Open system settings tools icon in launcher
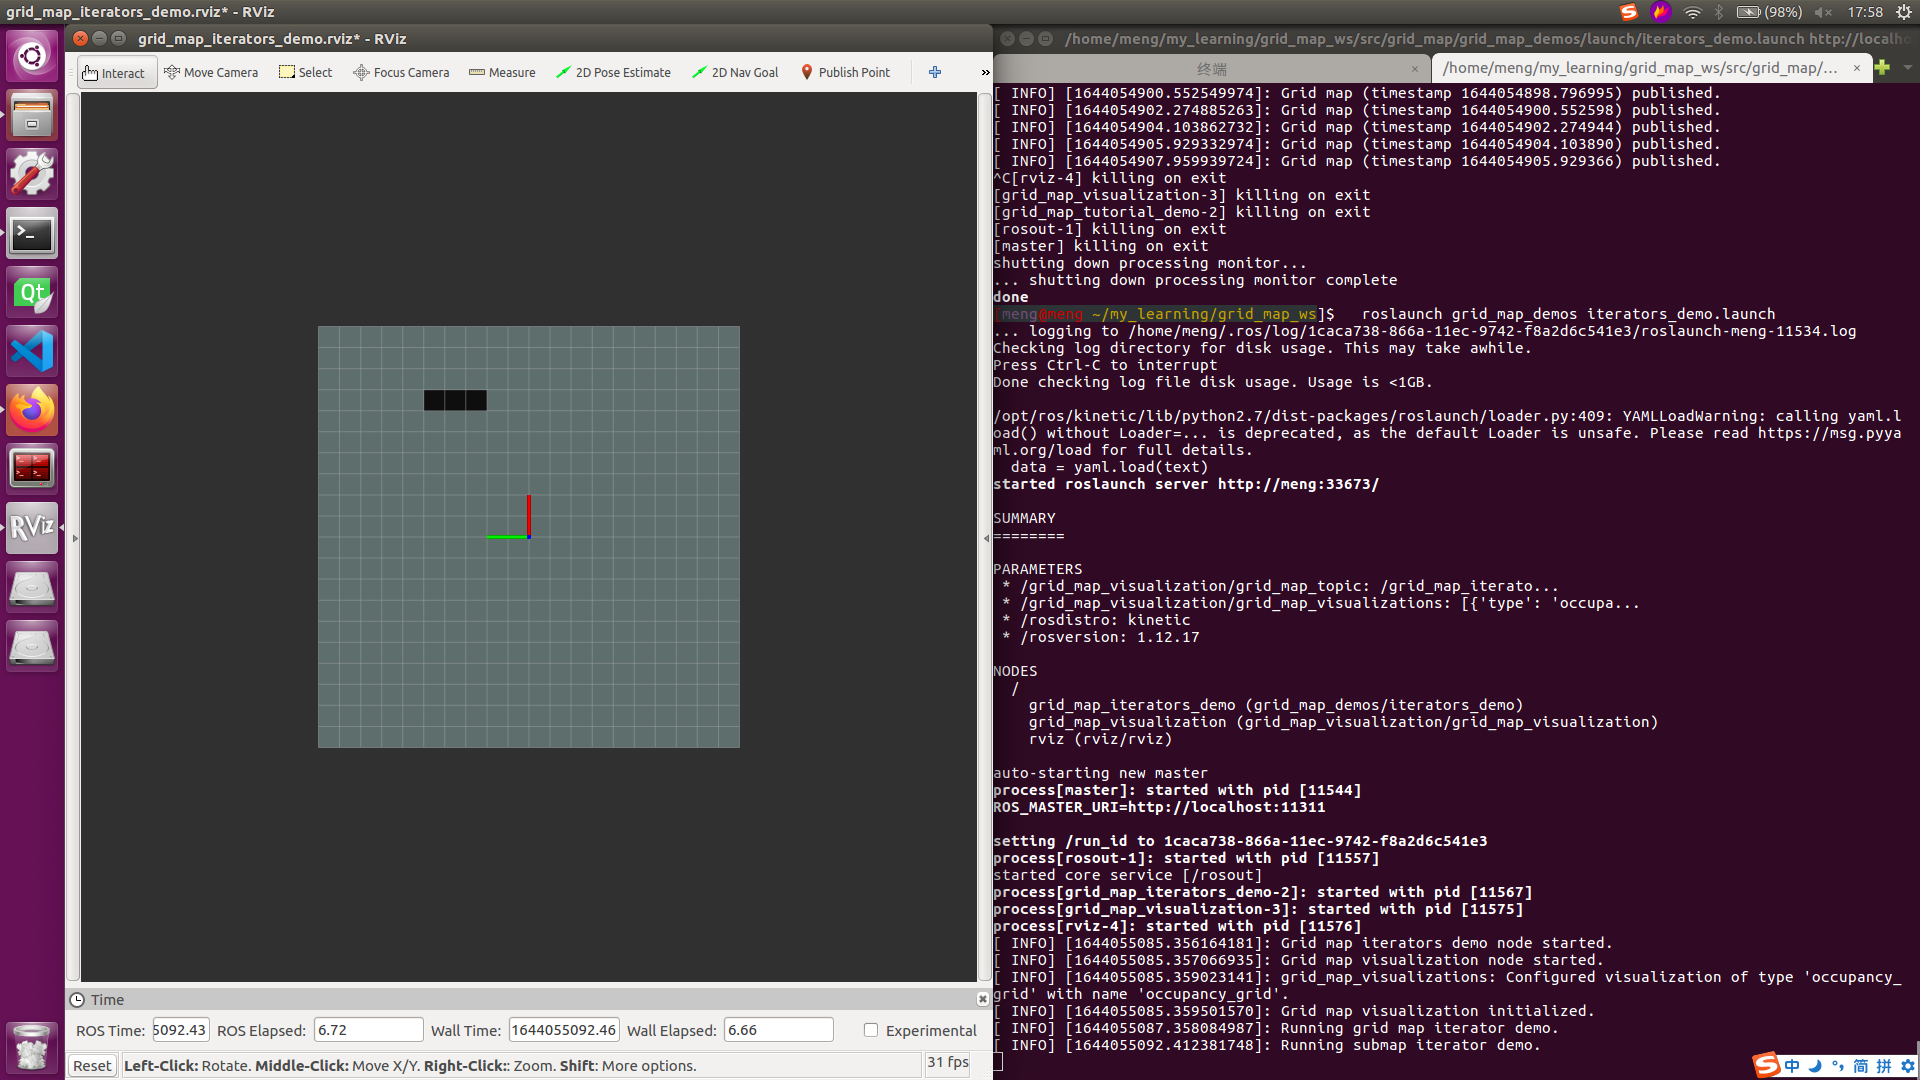This screenshot has height=1080, width=1920. tap(32, 174)
